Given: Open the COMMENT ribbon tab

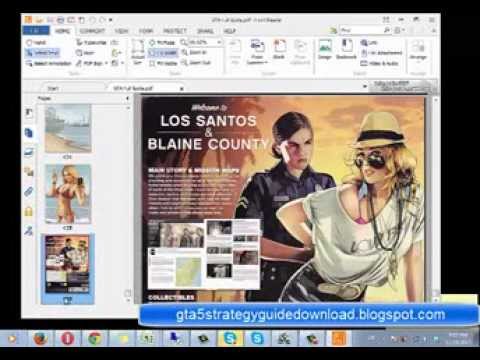Looking at the screenshot, I should 92,31.
